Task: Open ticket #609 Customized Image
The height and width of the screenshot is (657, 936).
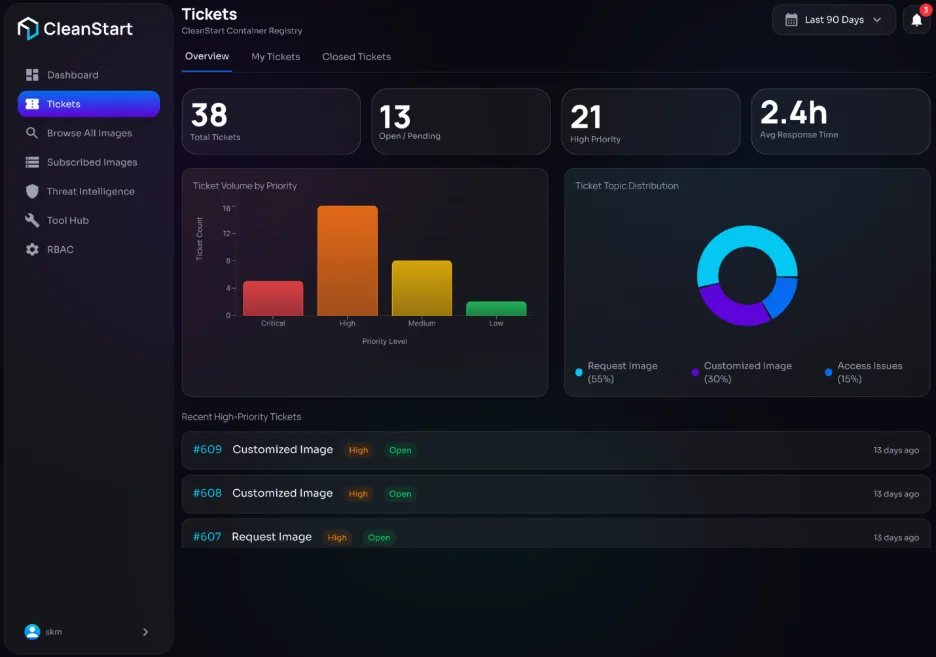Action: [556, 450]
